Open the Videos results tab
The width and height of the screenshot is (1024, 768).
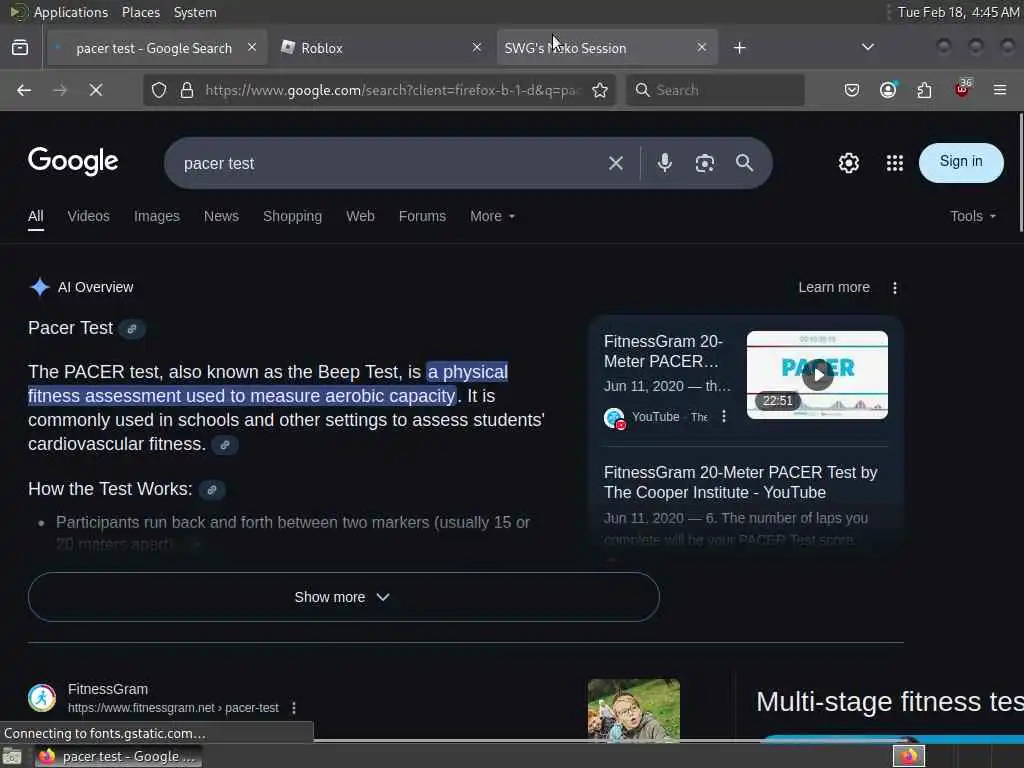point(89,216)
